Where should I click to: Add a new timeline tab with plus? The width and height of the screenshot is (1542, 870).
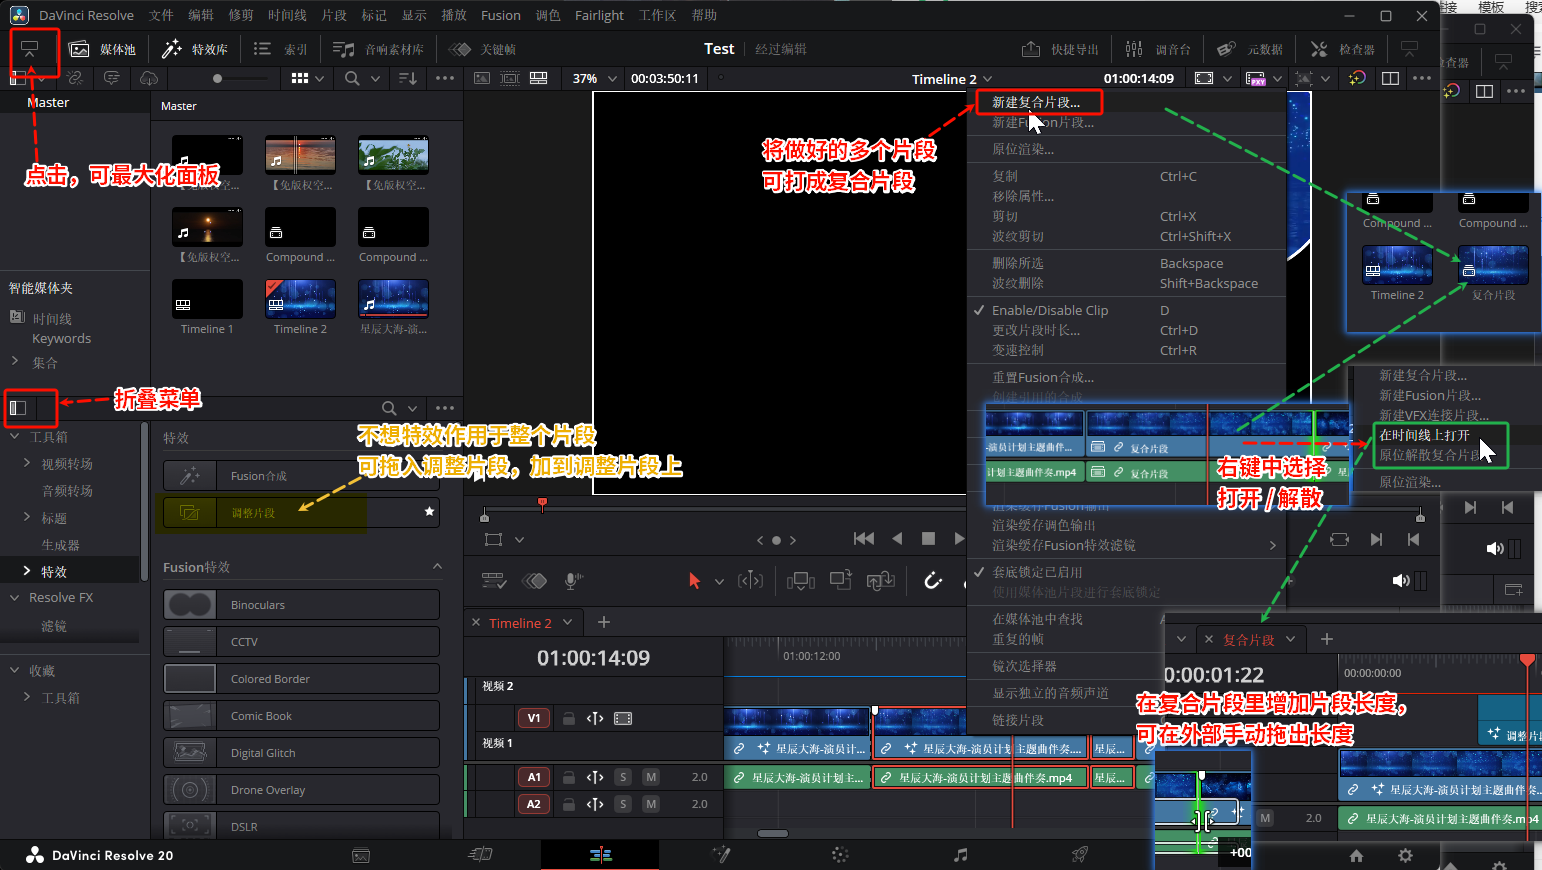click(x=604, y=622)
